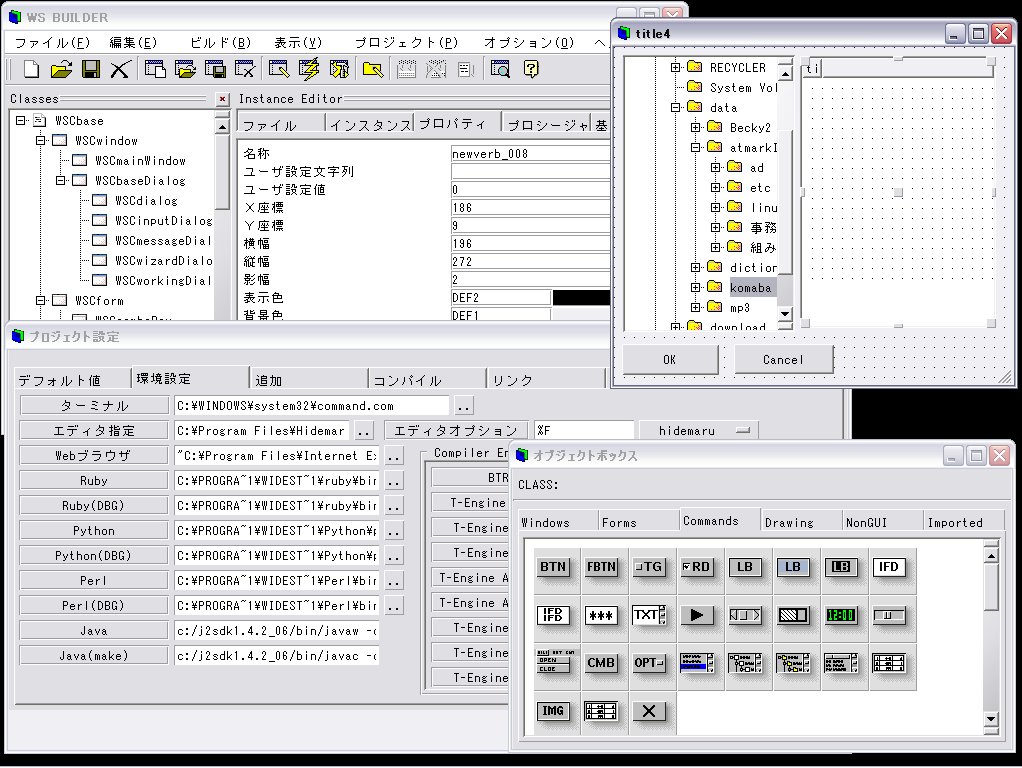Click the newverb_008 name input field
Viewport: 1022px width, 768px height.
point(530,153)
